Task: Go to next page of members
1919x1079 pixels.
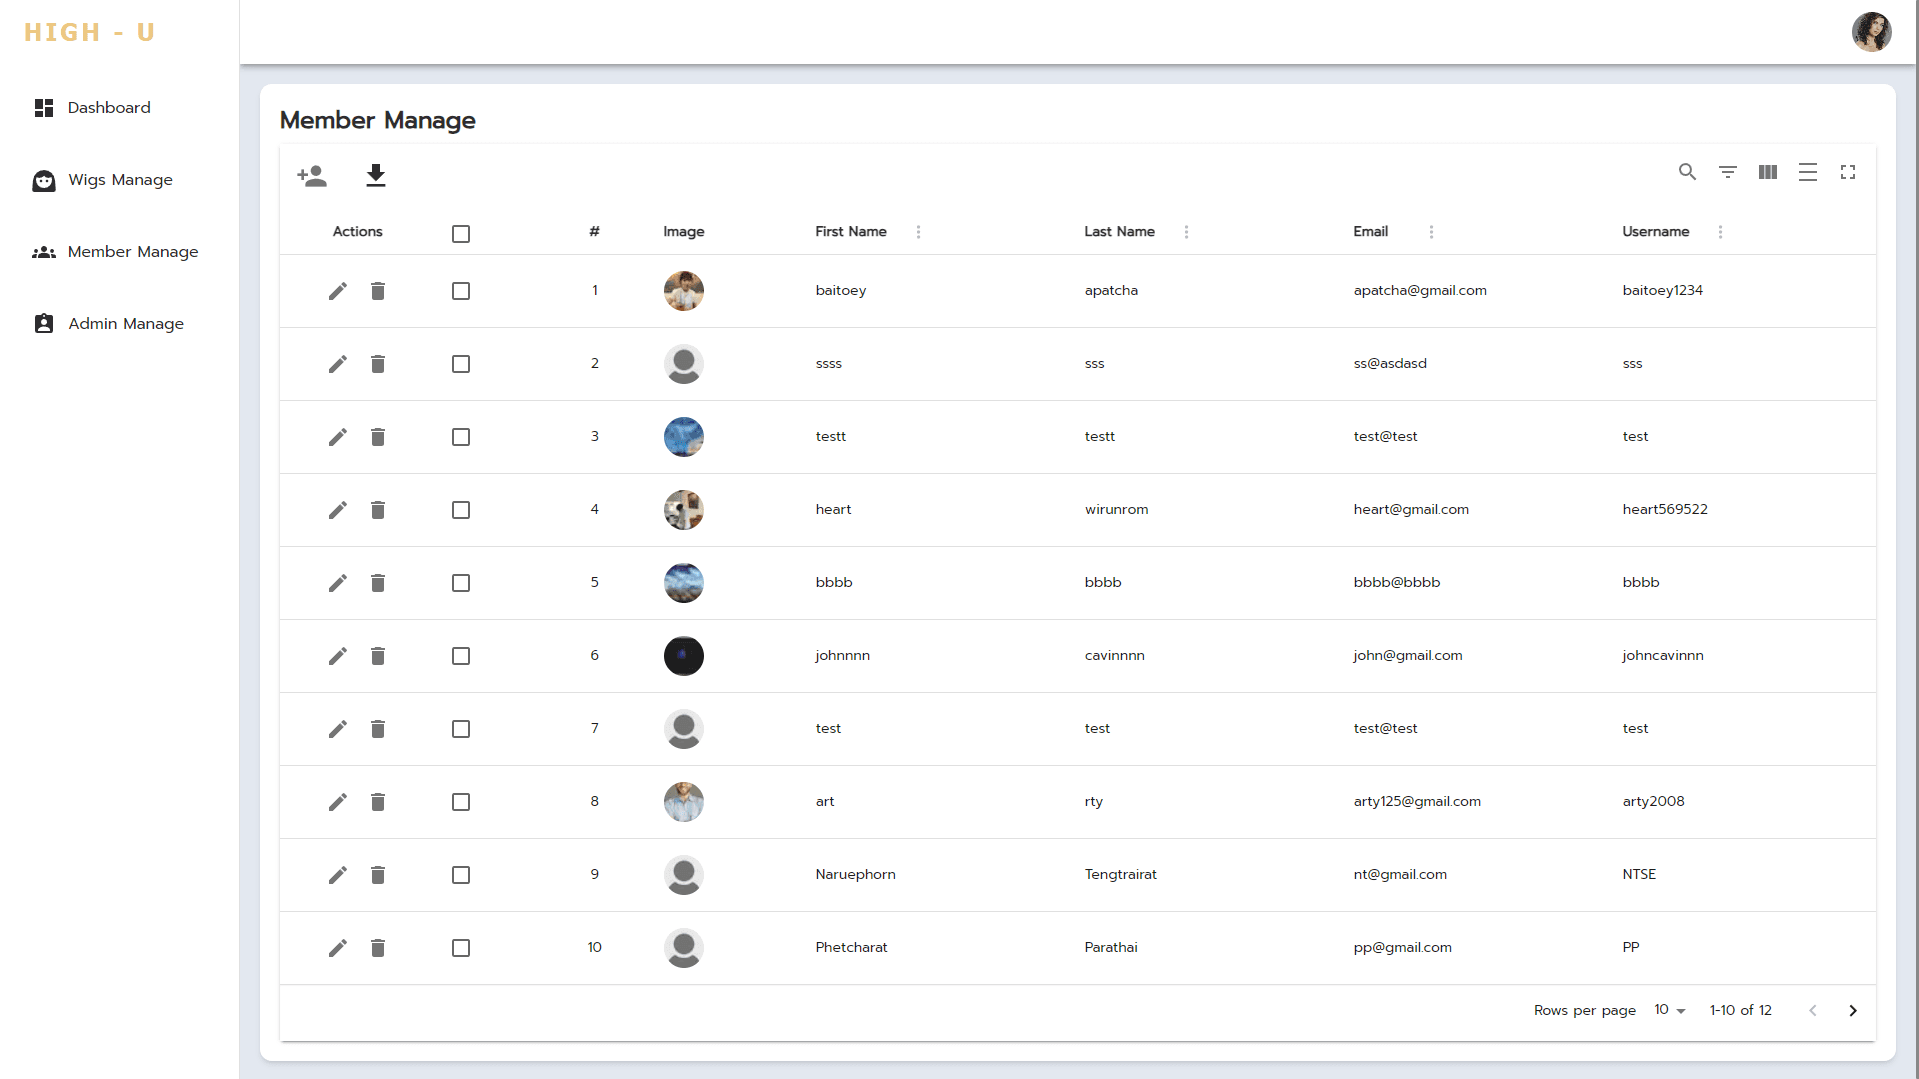Action: pyautogui.click(x=1852, y=1011)
